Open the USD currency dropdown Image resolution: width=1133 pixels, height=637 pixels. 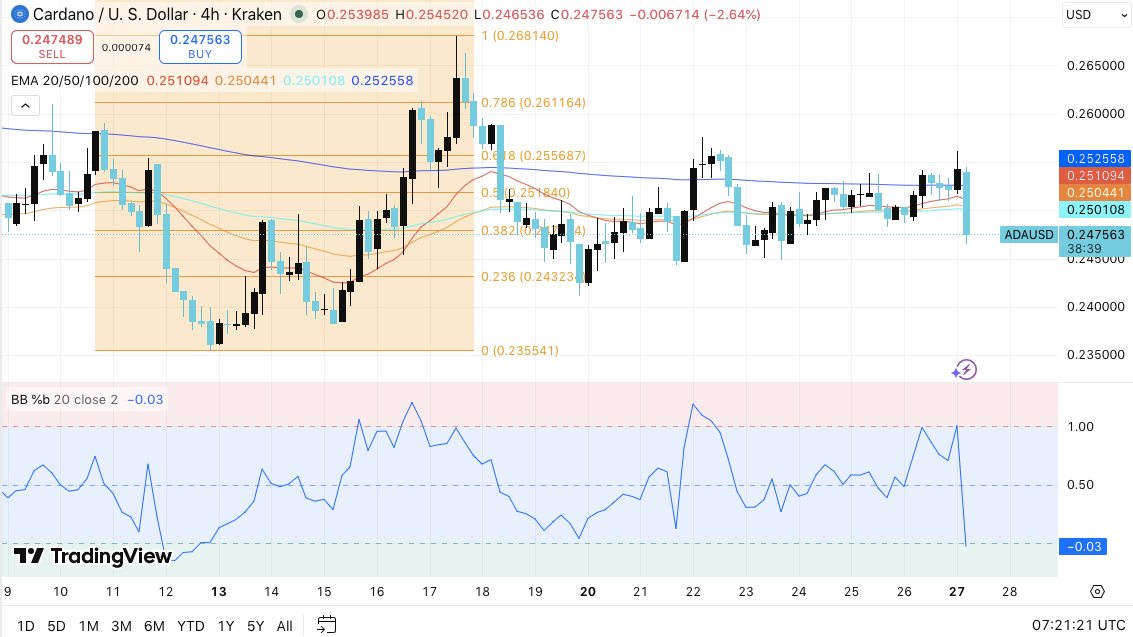1095,14
